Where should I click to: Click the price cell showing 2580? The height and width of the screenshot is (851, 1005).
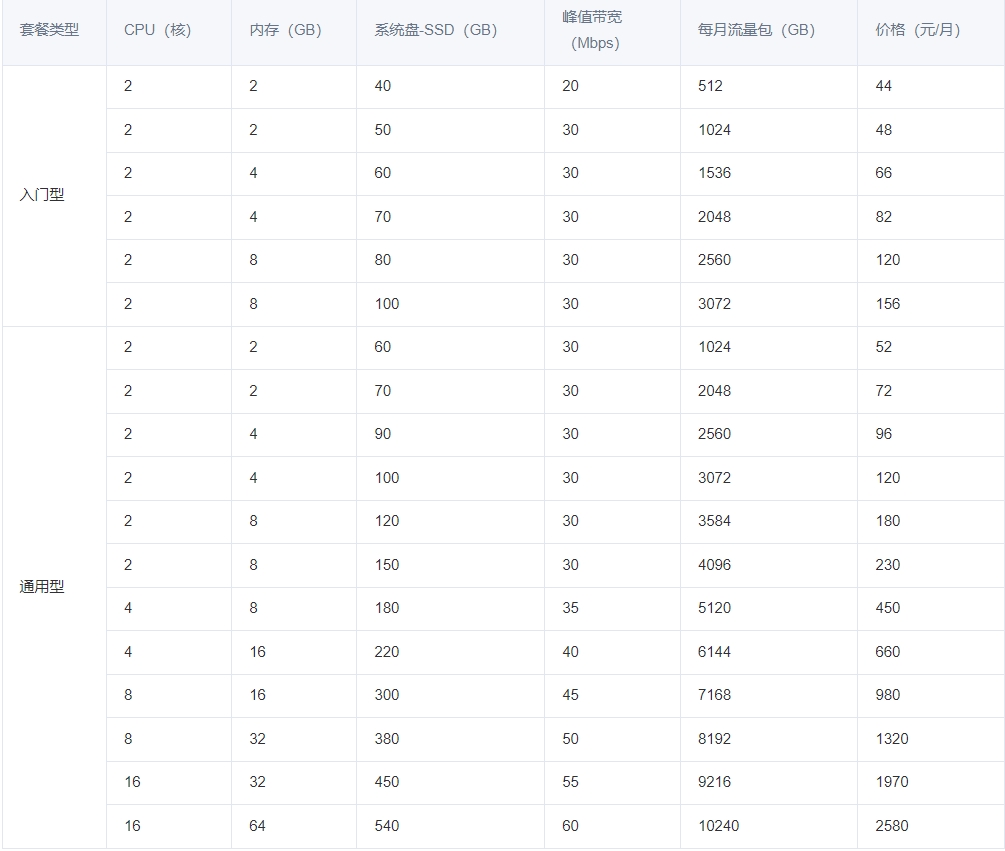click(x=931, y=826)
